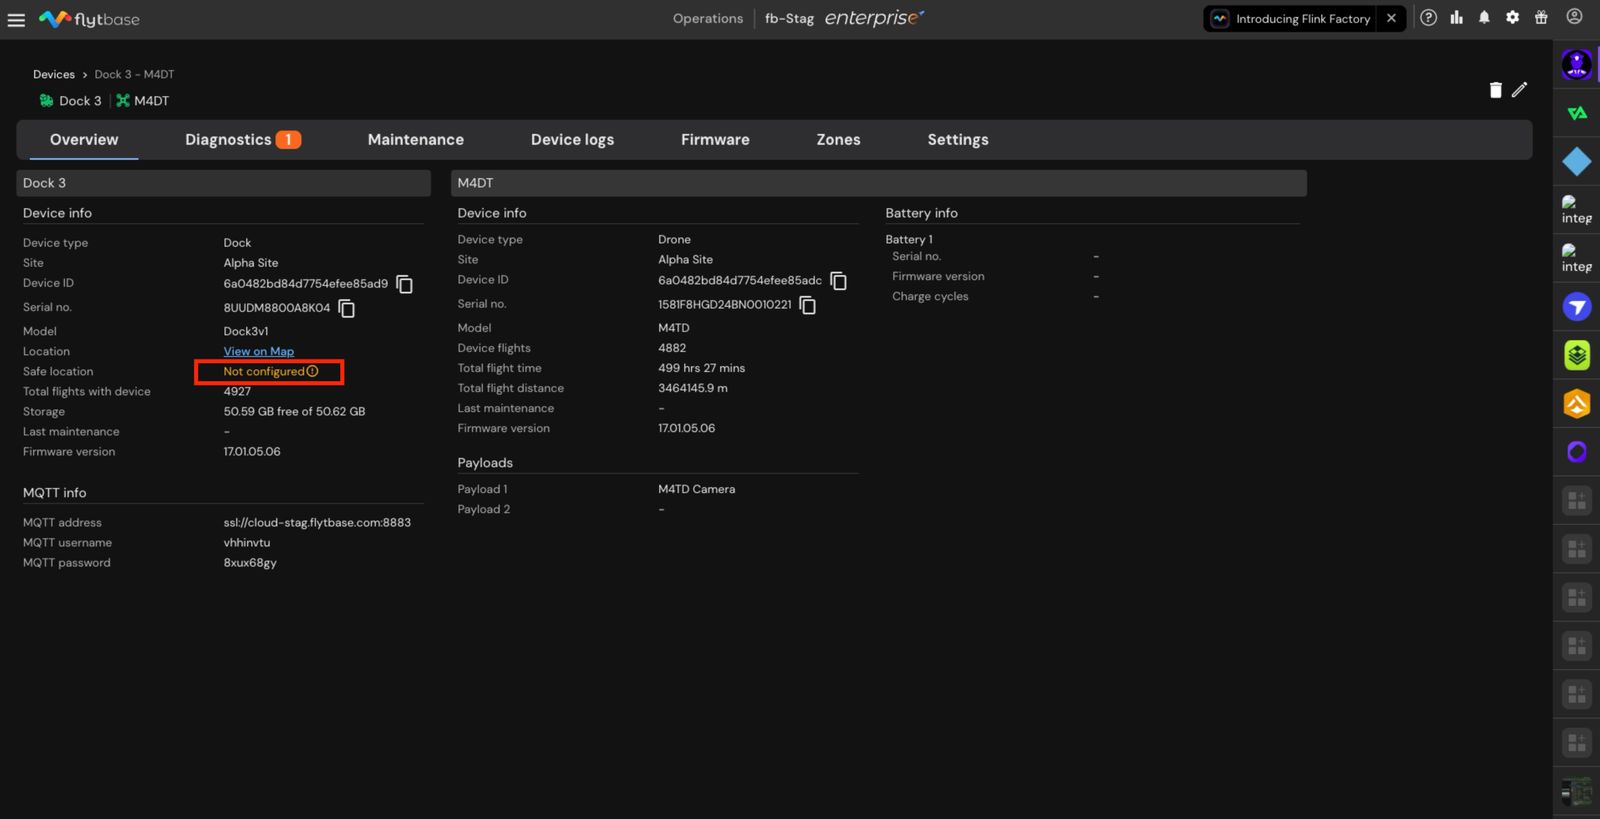Viewport: 1600px width, 819px height.
Task: Select the flight time 499 hrs 27 mins
Action: pos(701,368)
